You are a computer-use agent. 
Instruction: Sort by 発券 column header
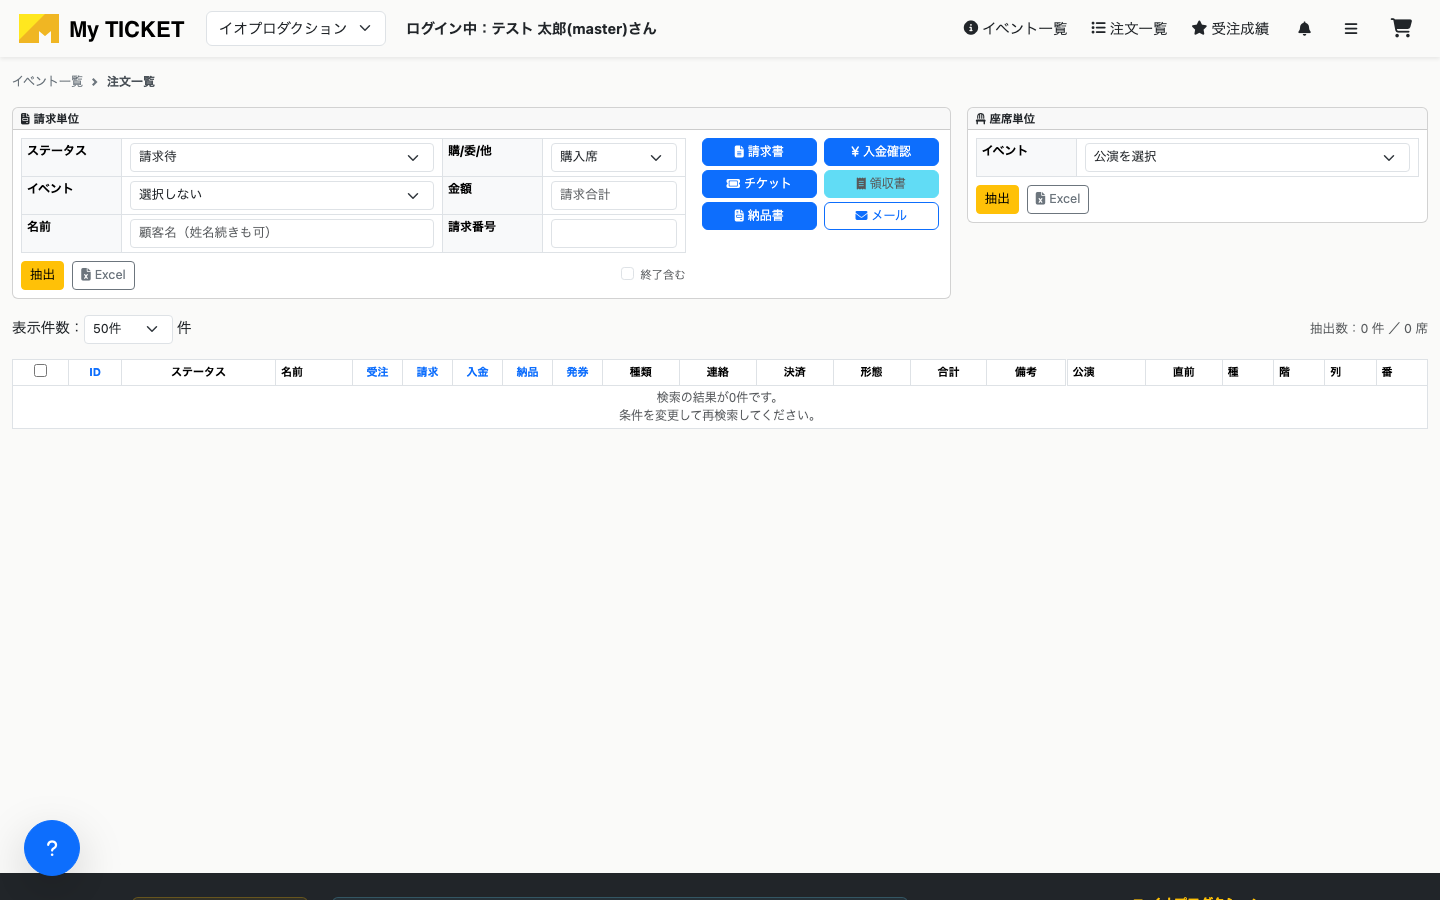click(x=577, y=372)
